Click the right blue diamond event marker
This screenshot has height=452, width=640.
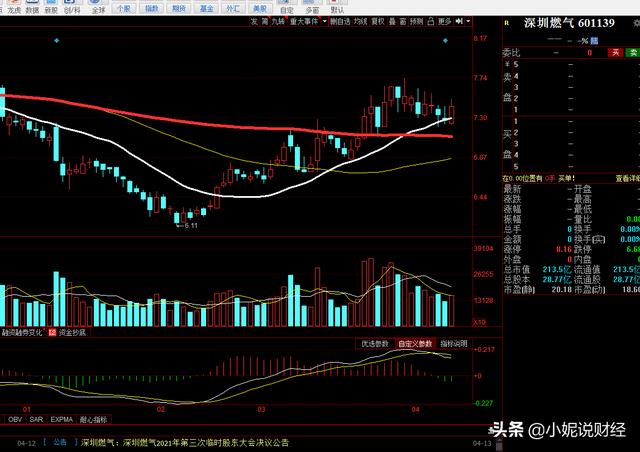click(x=445, y=40)
